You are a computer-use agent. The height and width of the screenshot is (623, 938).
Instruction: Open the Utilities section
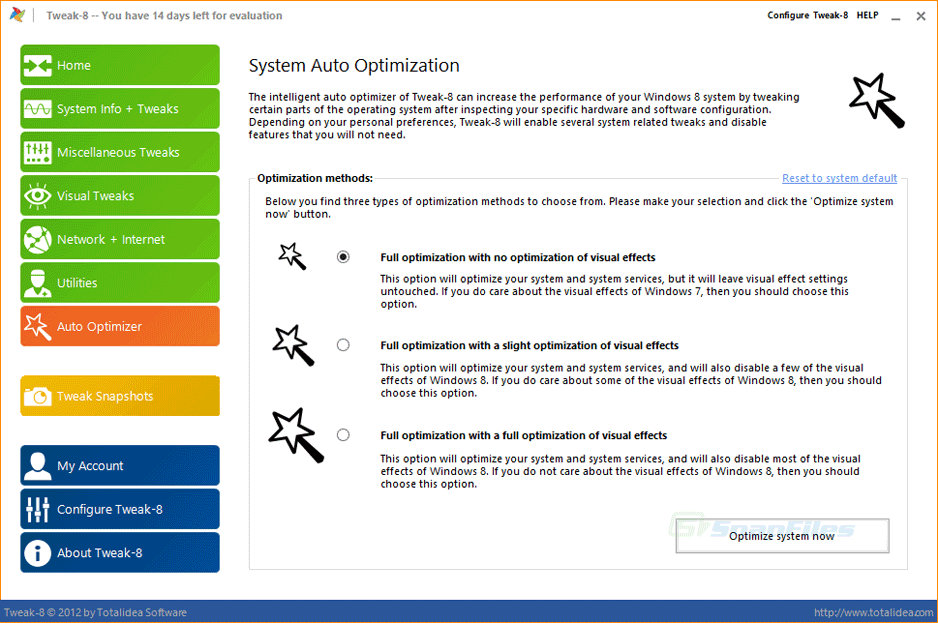click(x=120, y=283)
